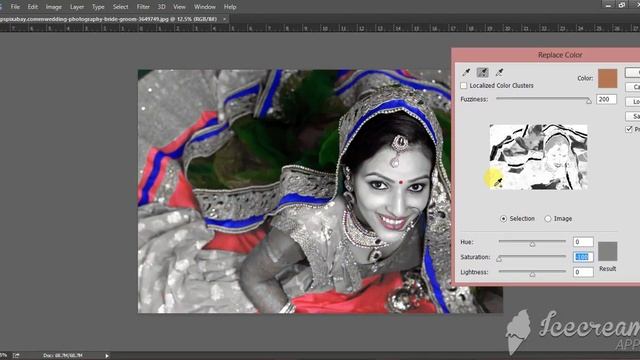Screen dimensions: 640x360
Task: Click the selection mask preview thumbnail
Action: tap(538, 157)
